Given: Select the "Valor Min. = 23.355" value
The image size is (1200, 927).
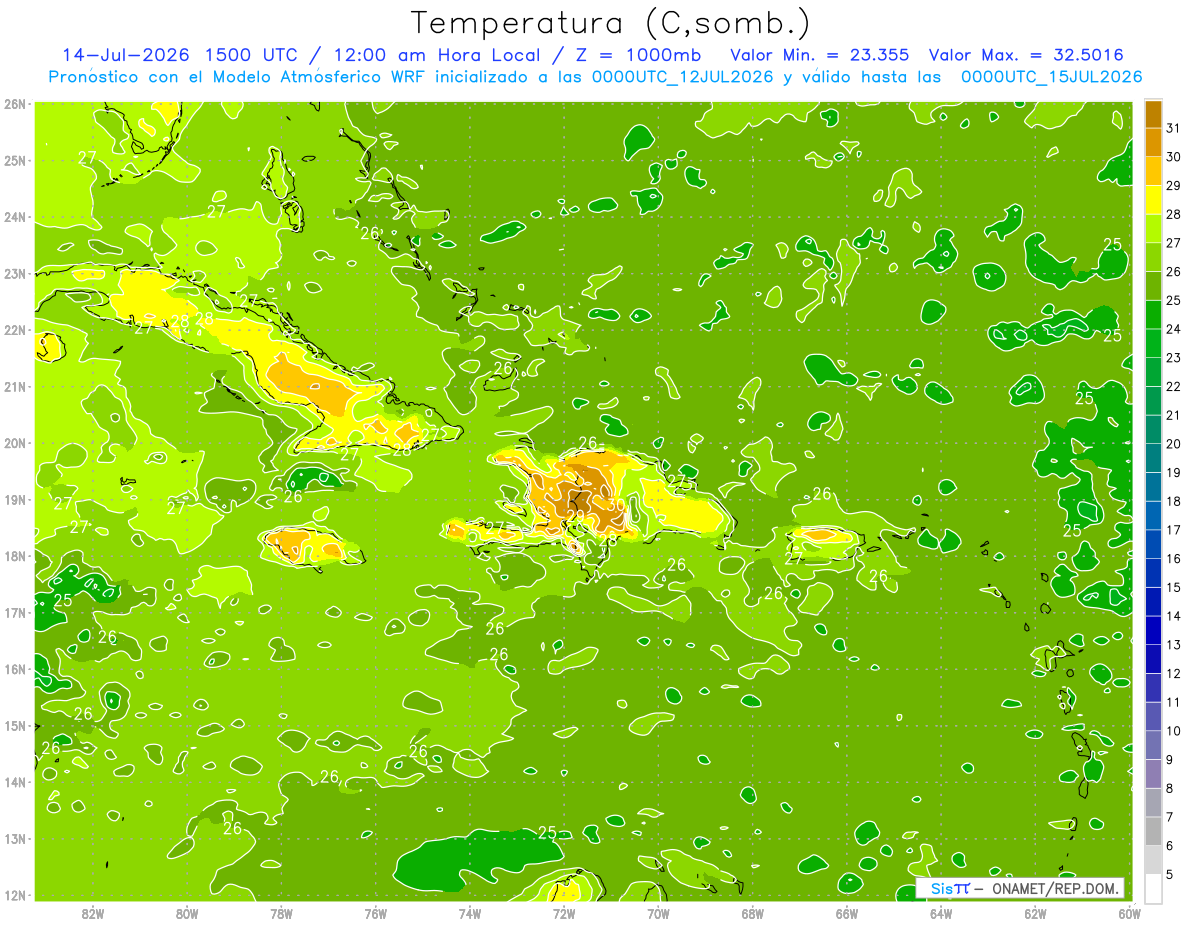Looking at the screenshot, I should (x=820, y=55).
